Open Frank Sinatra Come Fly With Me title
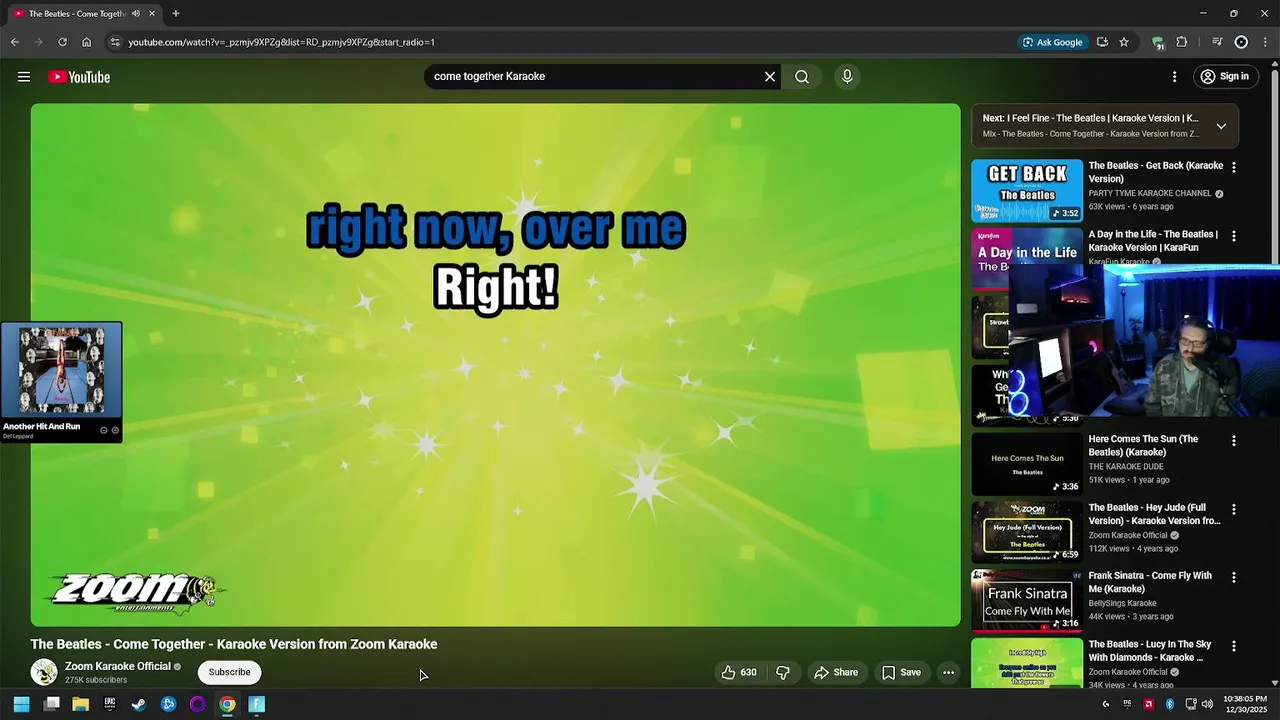Screen dimensions: 1280x720 pos(1150,582)
